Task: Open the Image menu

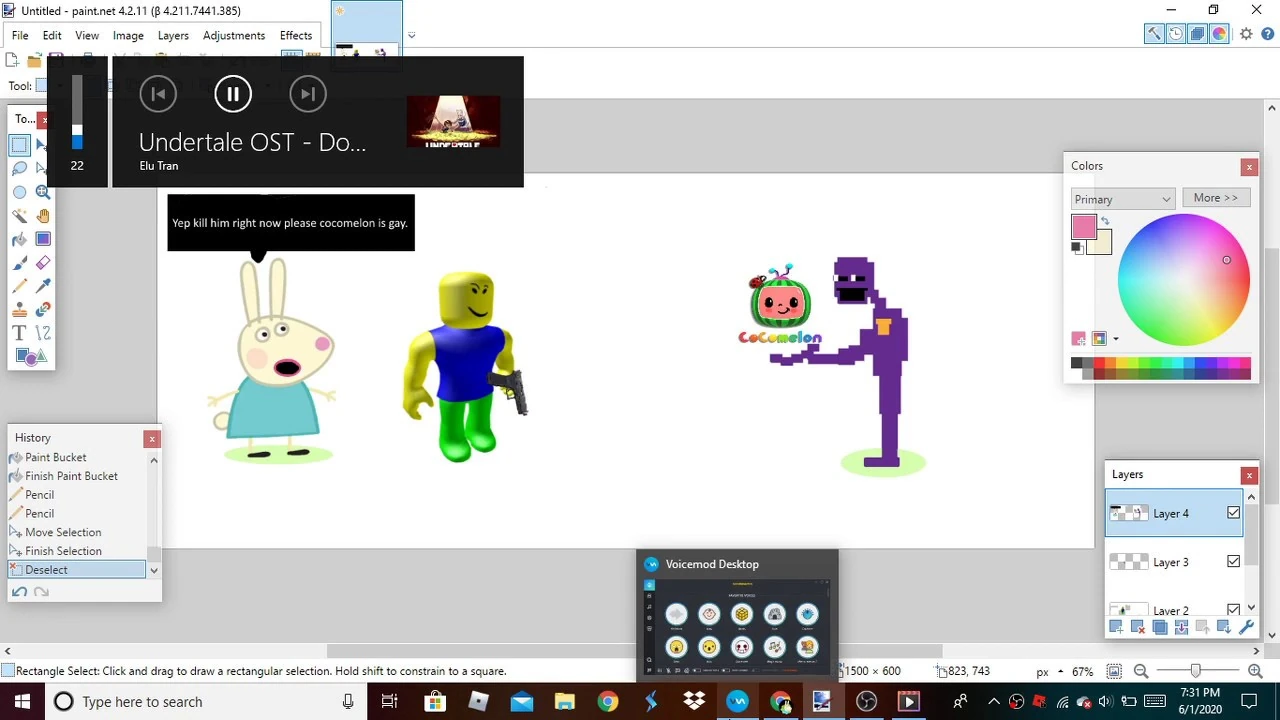Action: [x=128, y=35]
